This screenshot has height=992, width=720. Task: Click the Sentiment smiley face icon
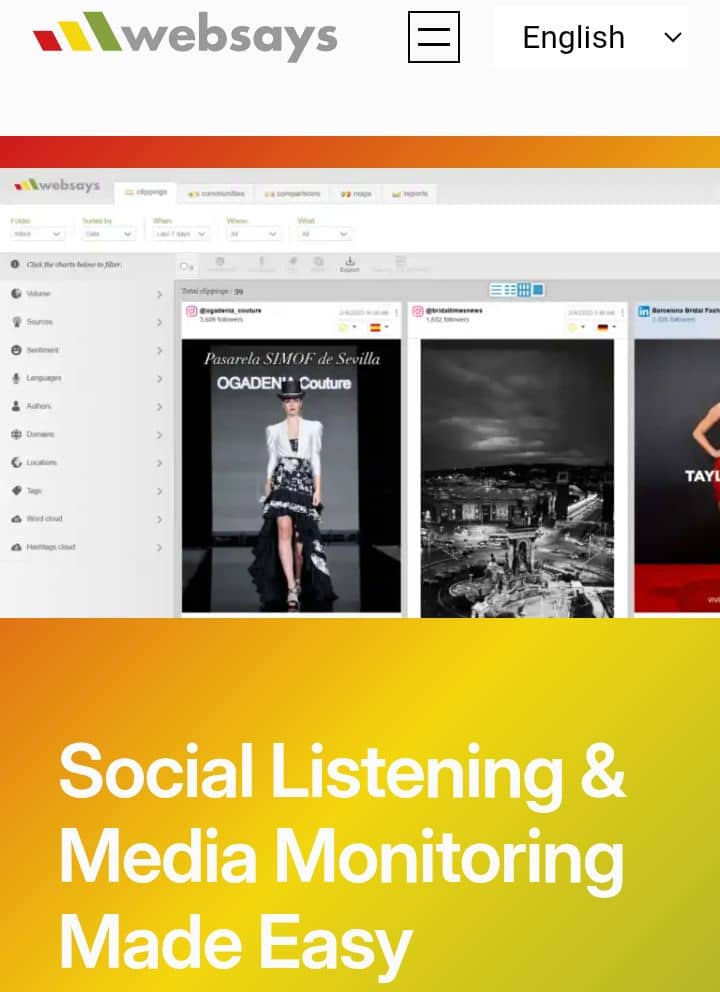[x=16, y=350]
